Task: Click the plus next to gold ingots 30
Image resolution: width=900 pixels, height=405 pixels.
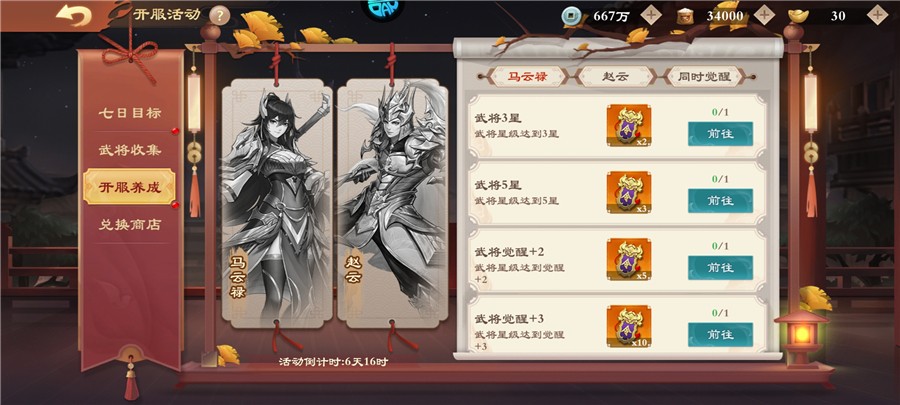Action: (878, 15)
